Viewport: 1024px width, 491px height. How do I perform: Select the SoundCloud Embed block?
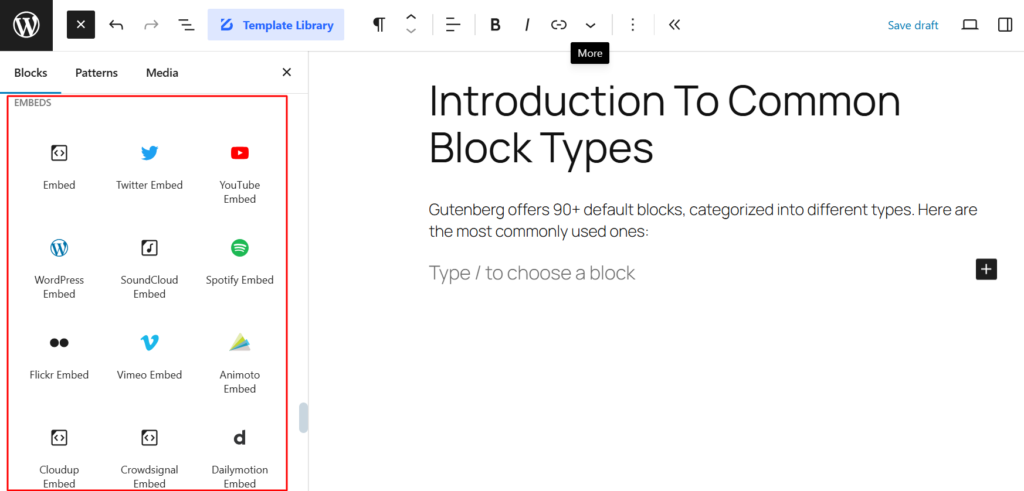150,269
